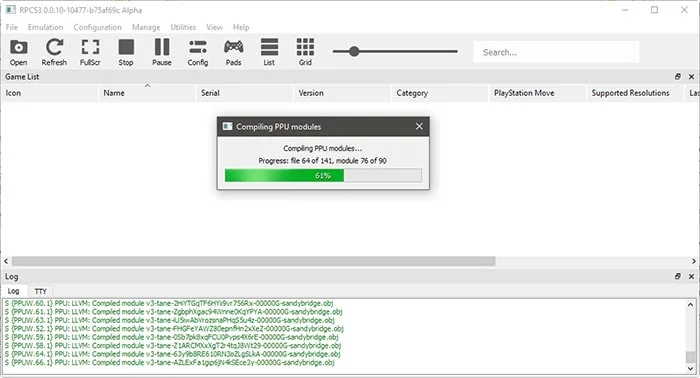Sort by PlayStation Move column header
The height and width of the screenshot is (378, 700).
click(538, 93)
